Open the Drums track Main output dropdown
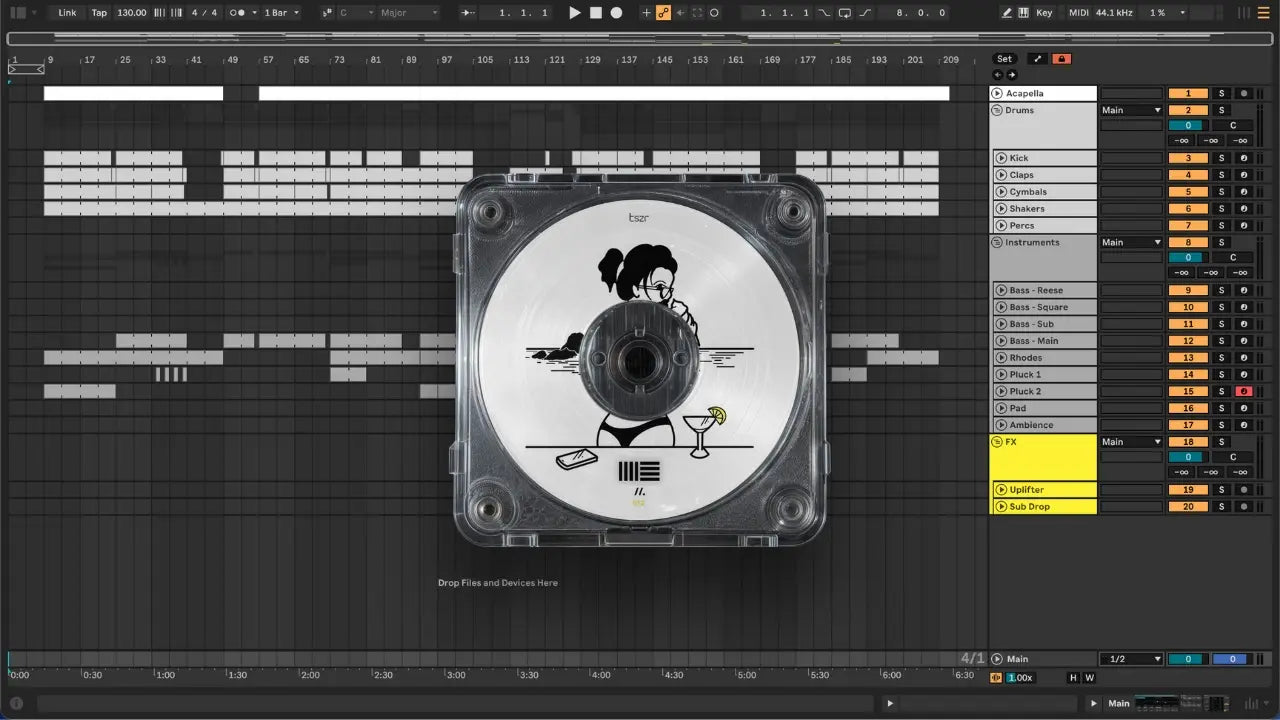Screen dimensions: 1280x720 pyautogui.click(x=1131, y=110)
